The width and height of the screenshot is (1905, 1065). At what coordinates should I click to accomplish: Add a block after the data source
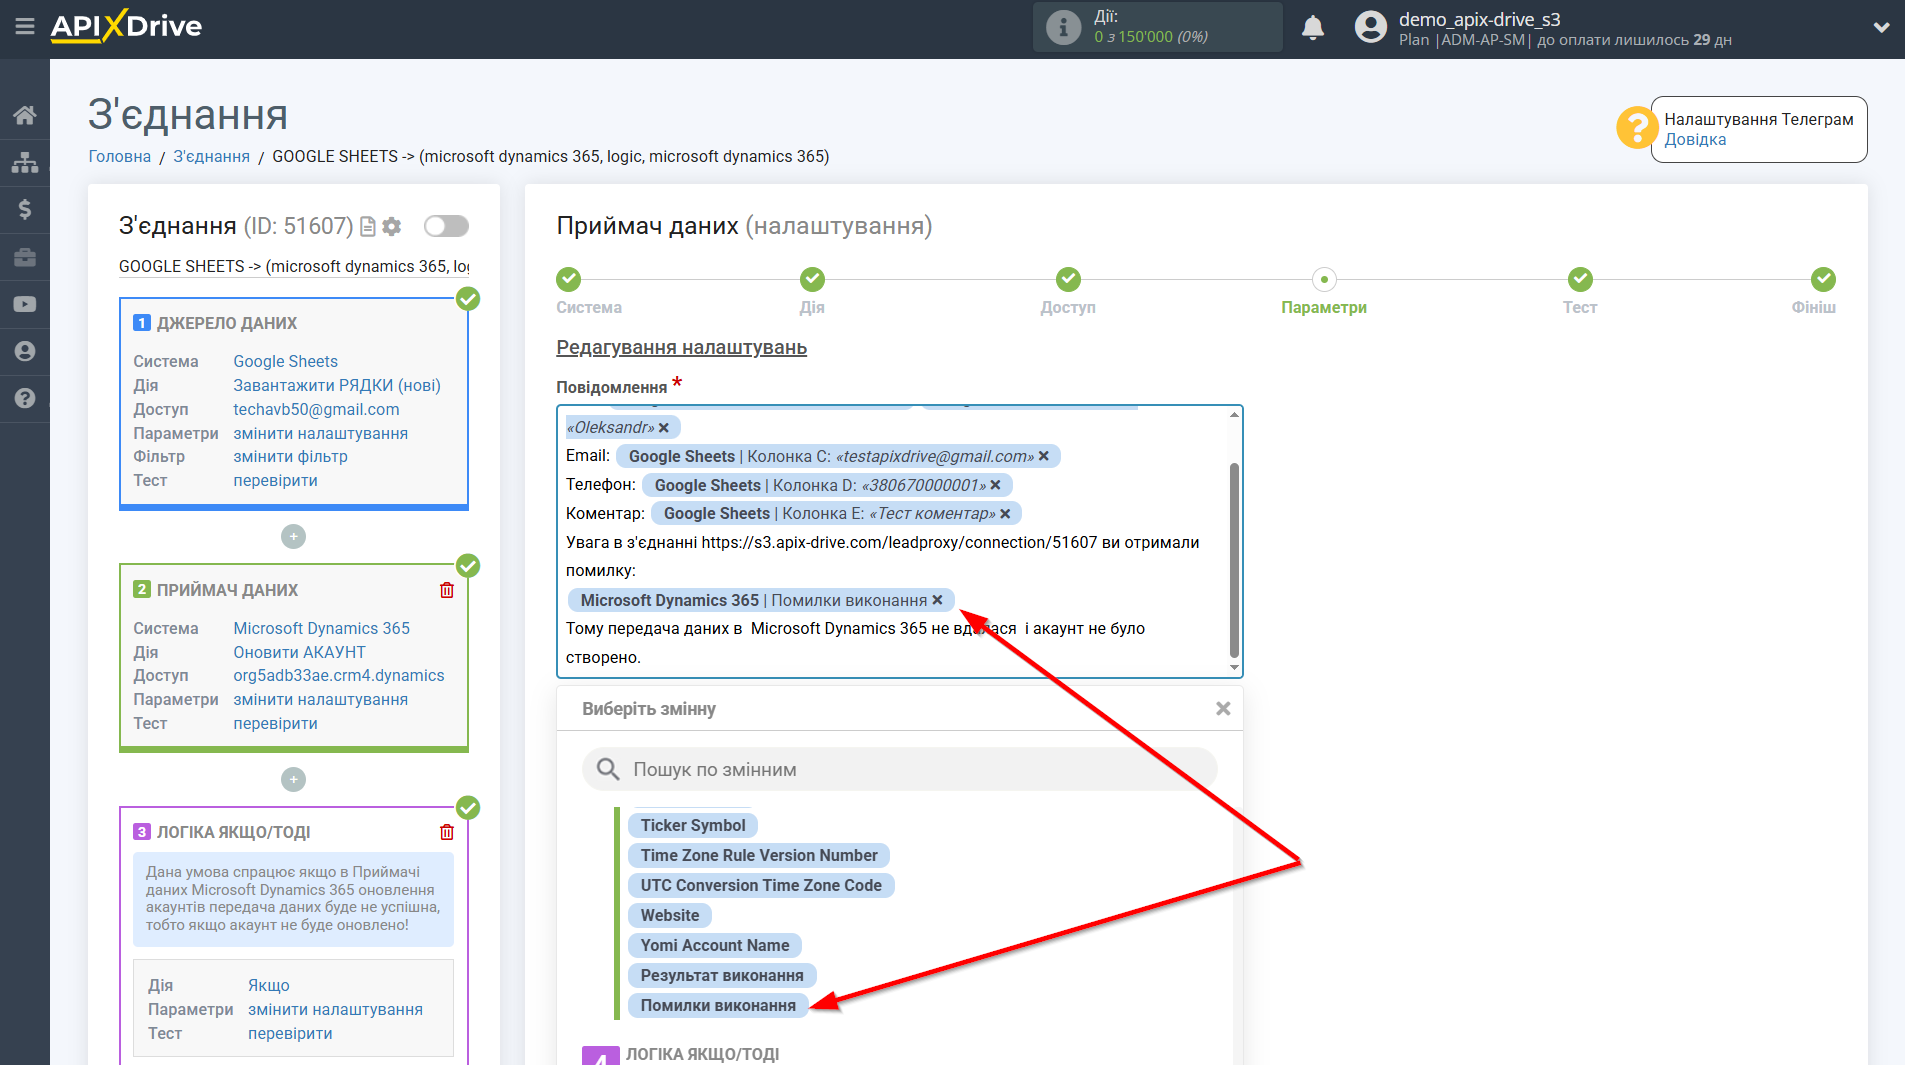point(293,537)
